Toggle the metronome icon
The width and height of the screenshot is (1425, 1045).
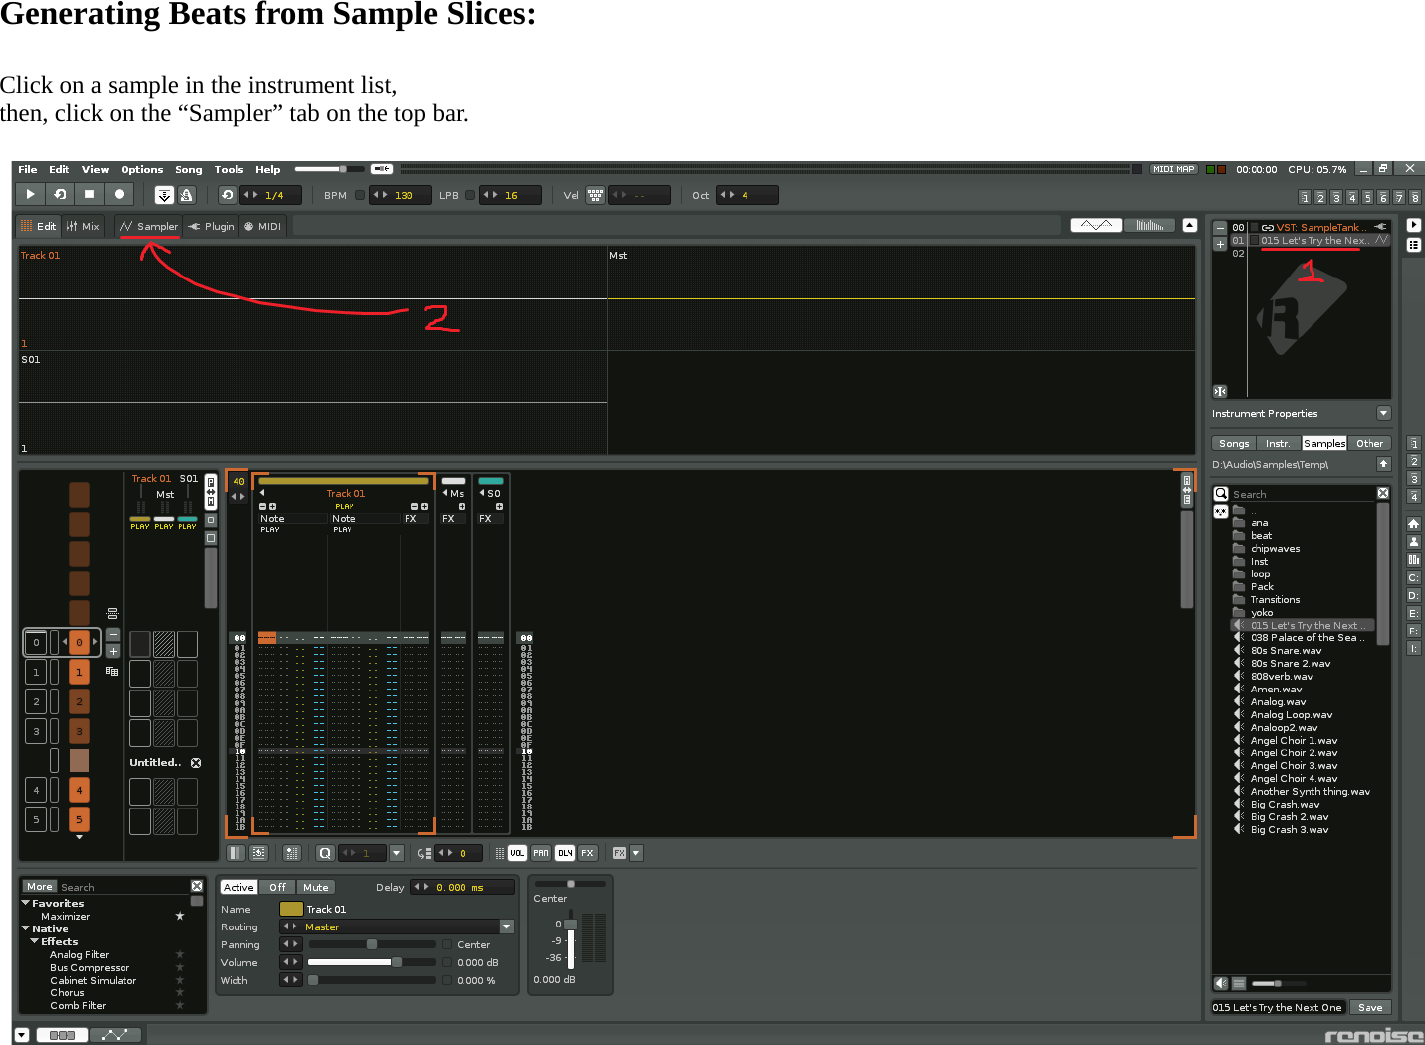point(186,195)
